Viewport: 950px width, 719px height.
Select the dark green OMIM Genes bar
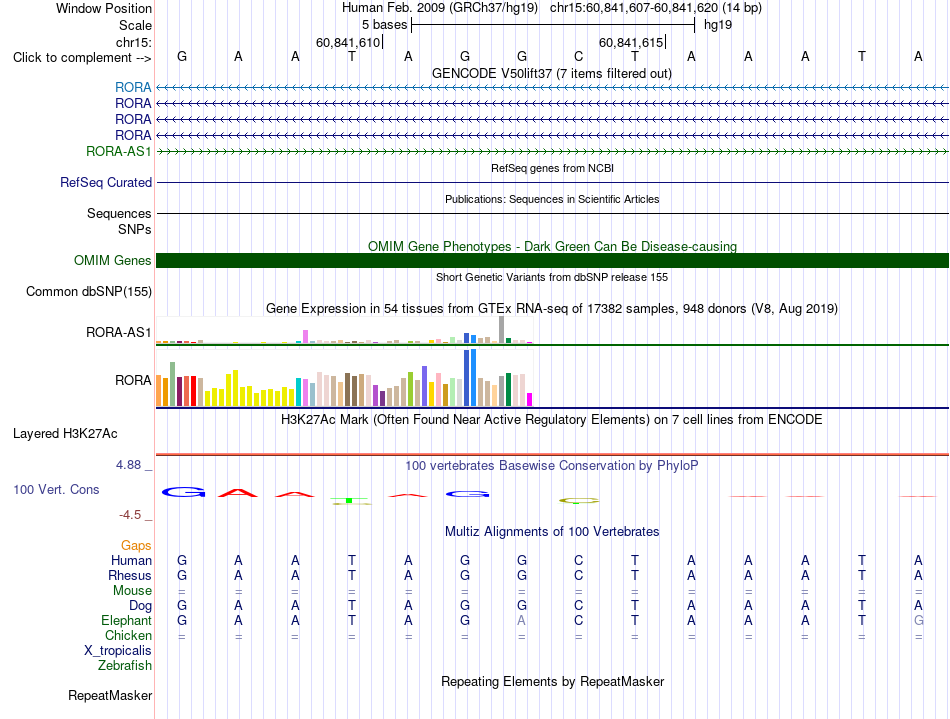(x=552, y=260)
